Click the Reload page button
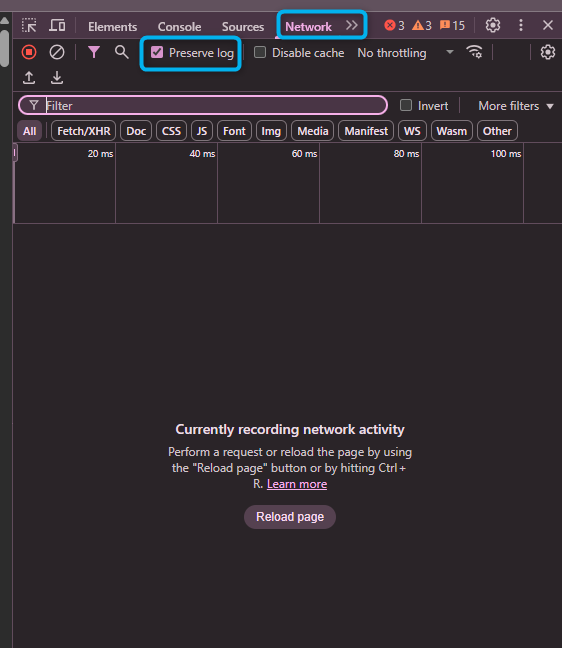Viewport: 562px width, 648px height. click(x=290, y=517)
